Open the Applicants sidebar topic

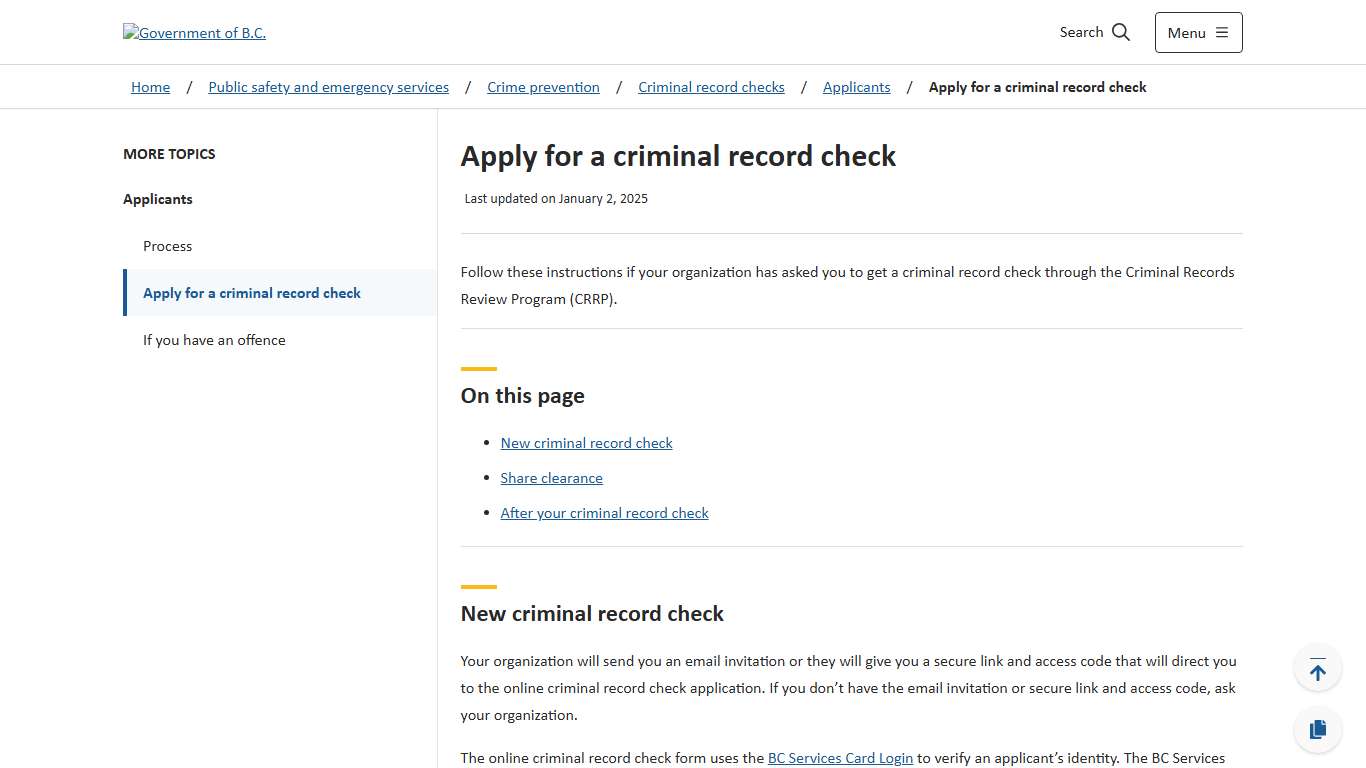click(157, 199)
